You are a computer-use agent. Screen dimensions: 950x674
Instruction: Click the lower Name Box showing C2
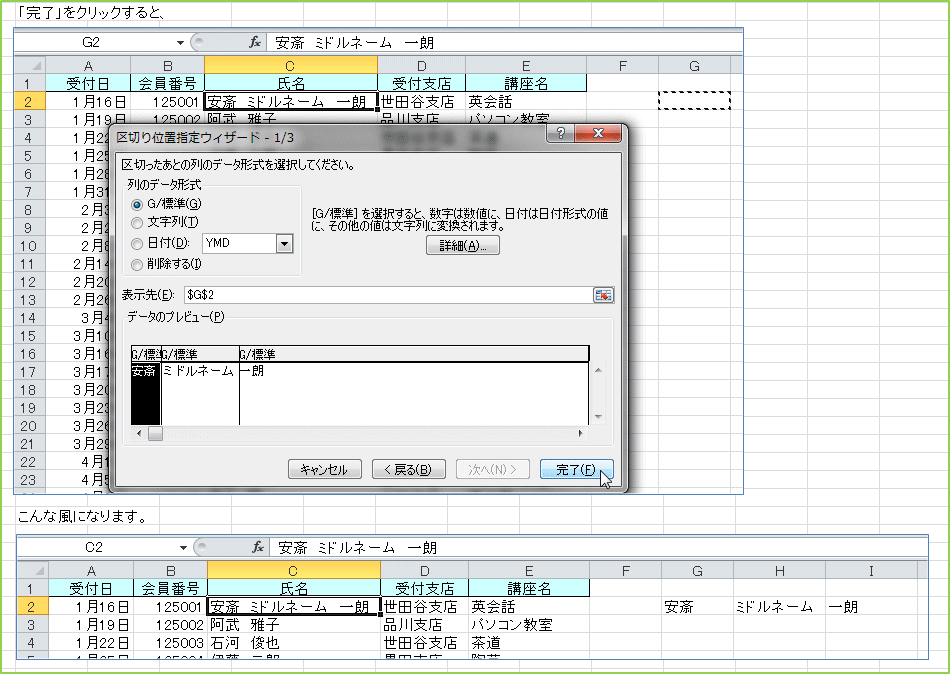[x=94, y=547]
